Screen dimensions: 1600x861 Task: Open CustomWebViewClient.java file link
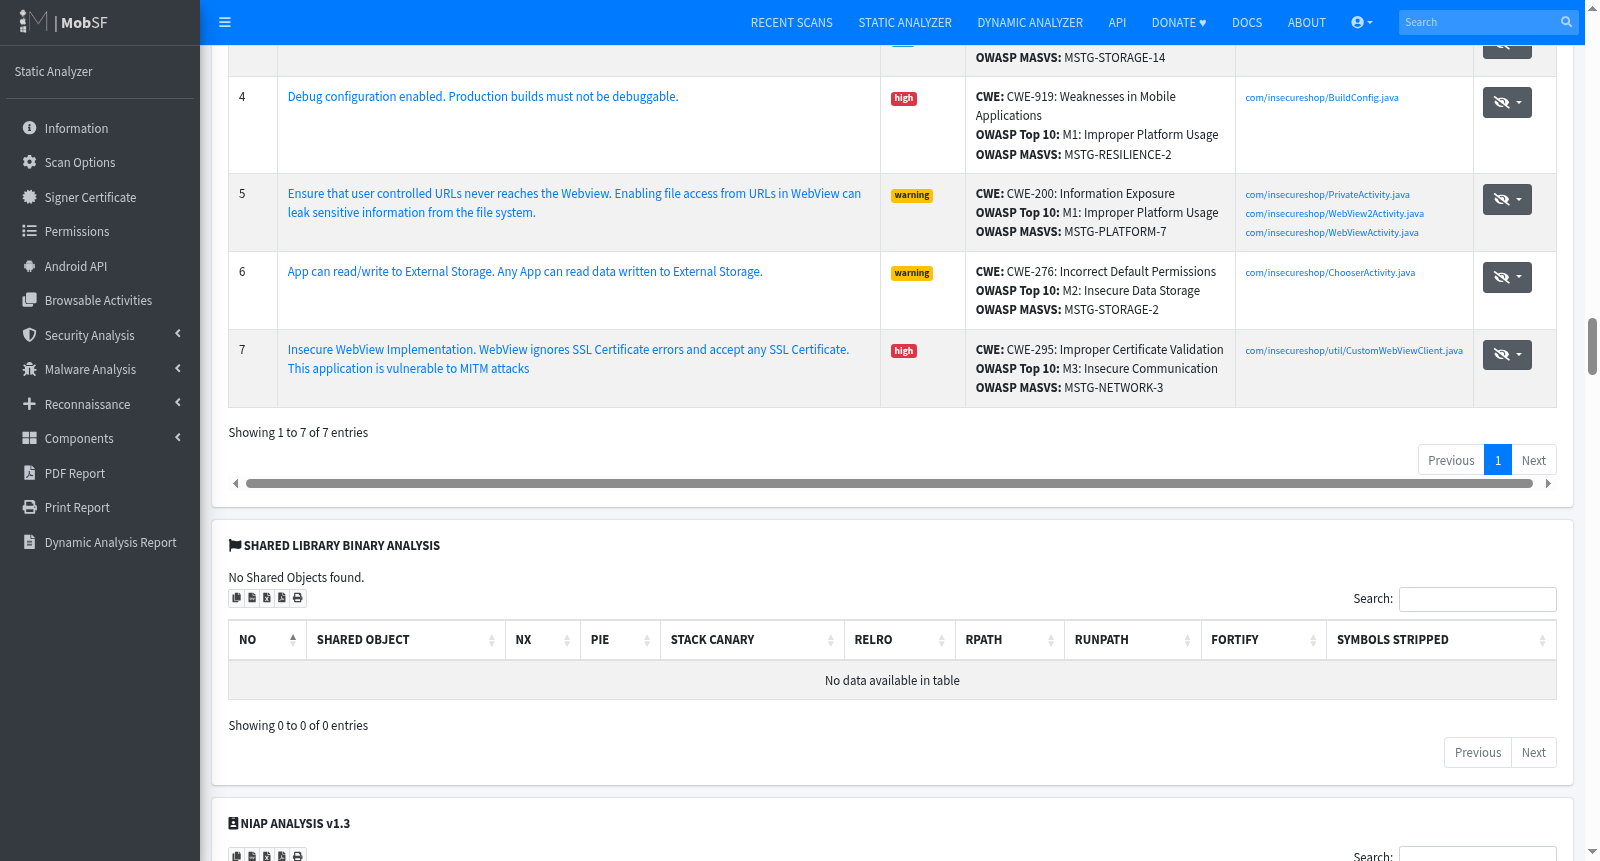point(1354,351)
